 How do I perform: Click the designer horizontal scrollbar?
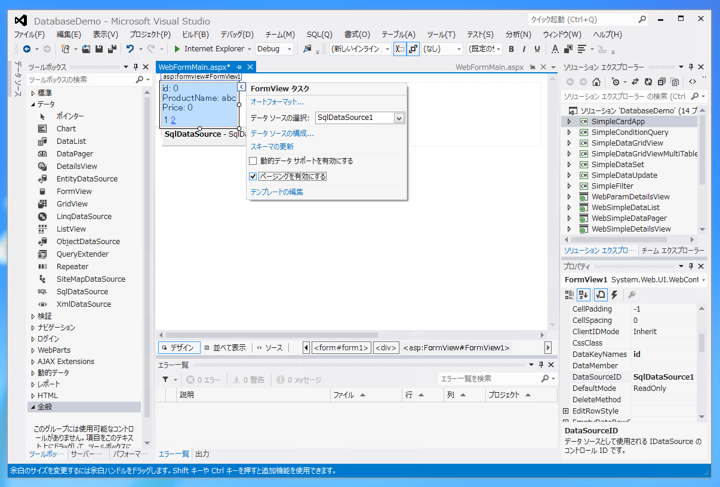point(271,335)
